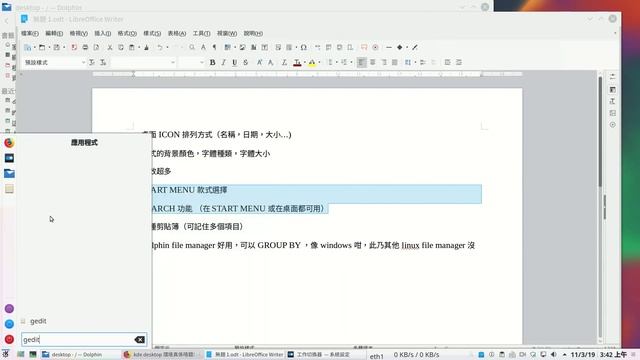Click the Basic shapes diamond icon
The height and width of the screenshot is (360, 640).
400,47
